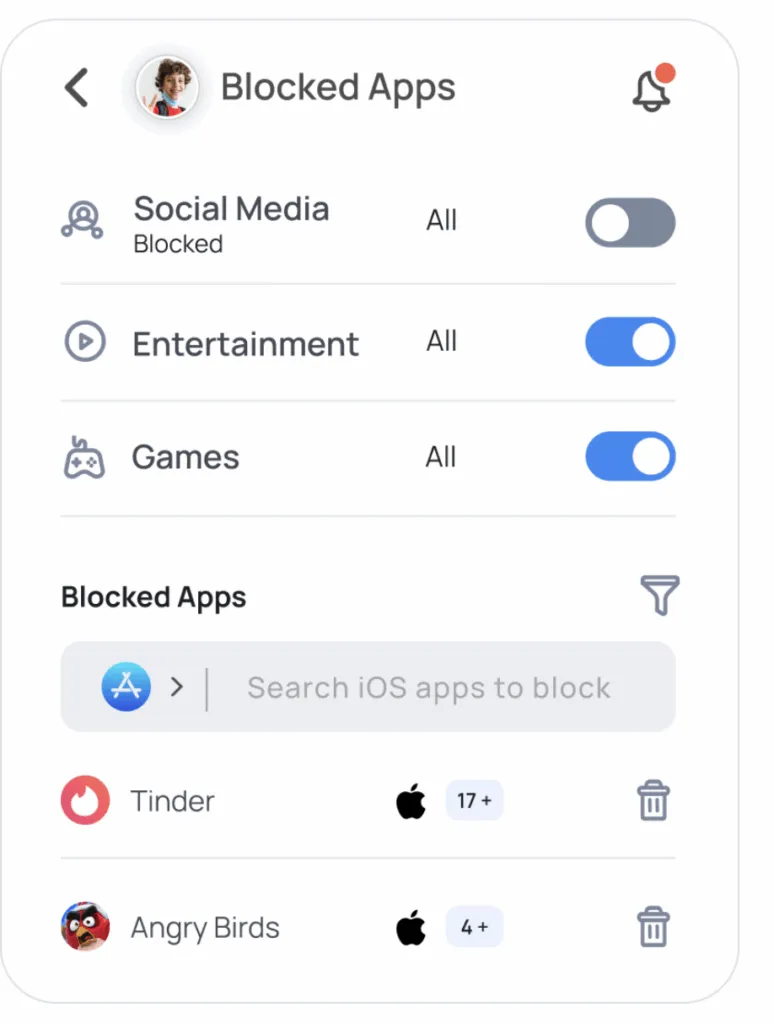Open the Games 'All' selector
Screen dimensions: 774x1024
coord(441,458)
